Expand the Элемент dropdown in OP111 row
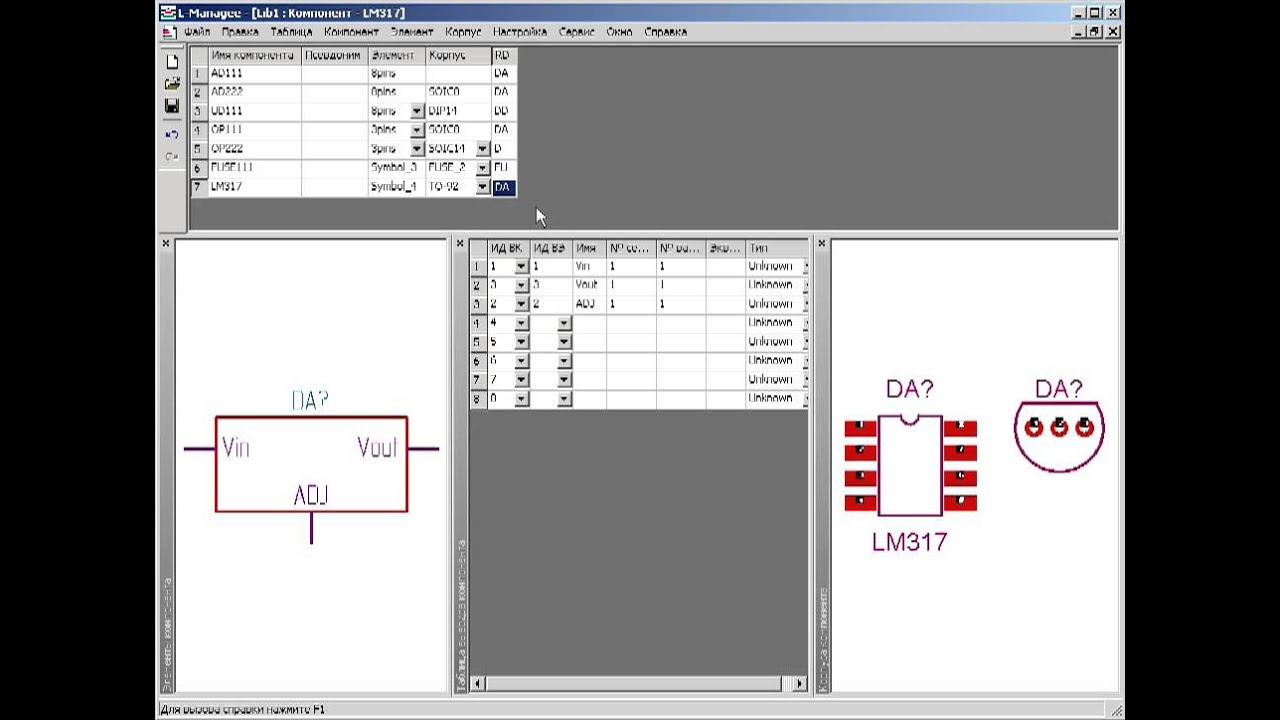 pos(417,130)
